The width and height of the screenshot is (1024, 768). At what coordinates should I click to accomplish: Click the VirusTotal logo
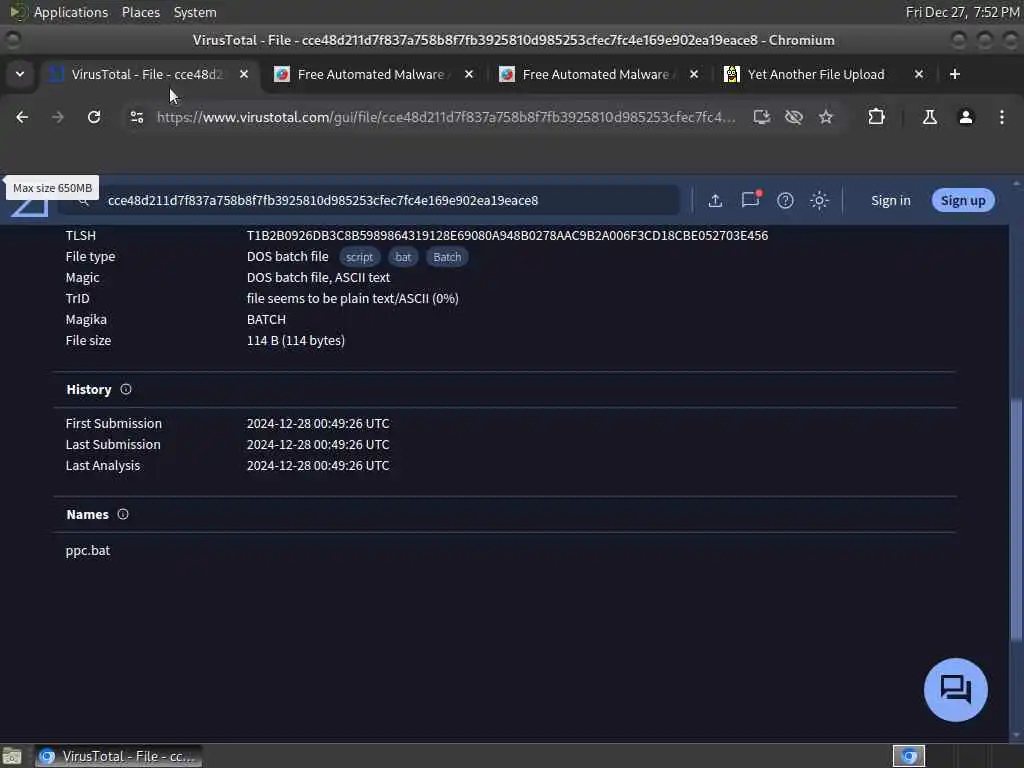point(29,208)
